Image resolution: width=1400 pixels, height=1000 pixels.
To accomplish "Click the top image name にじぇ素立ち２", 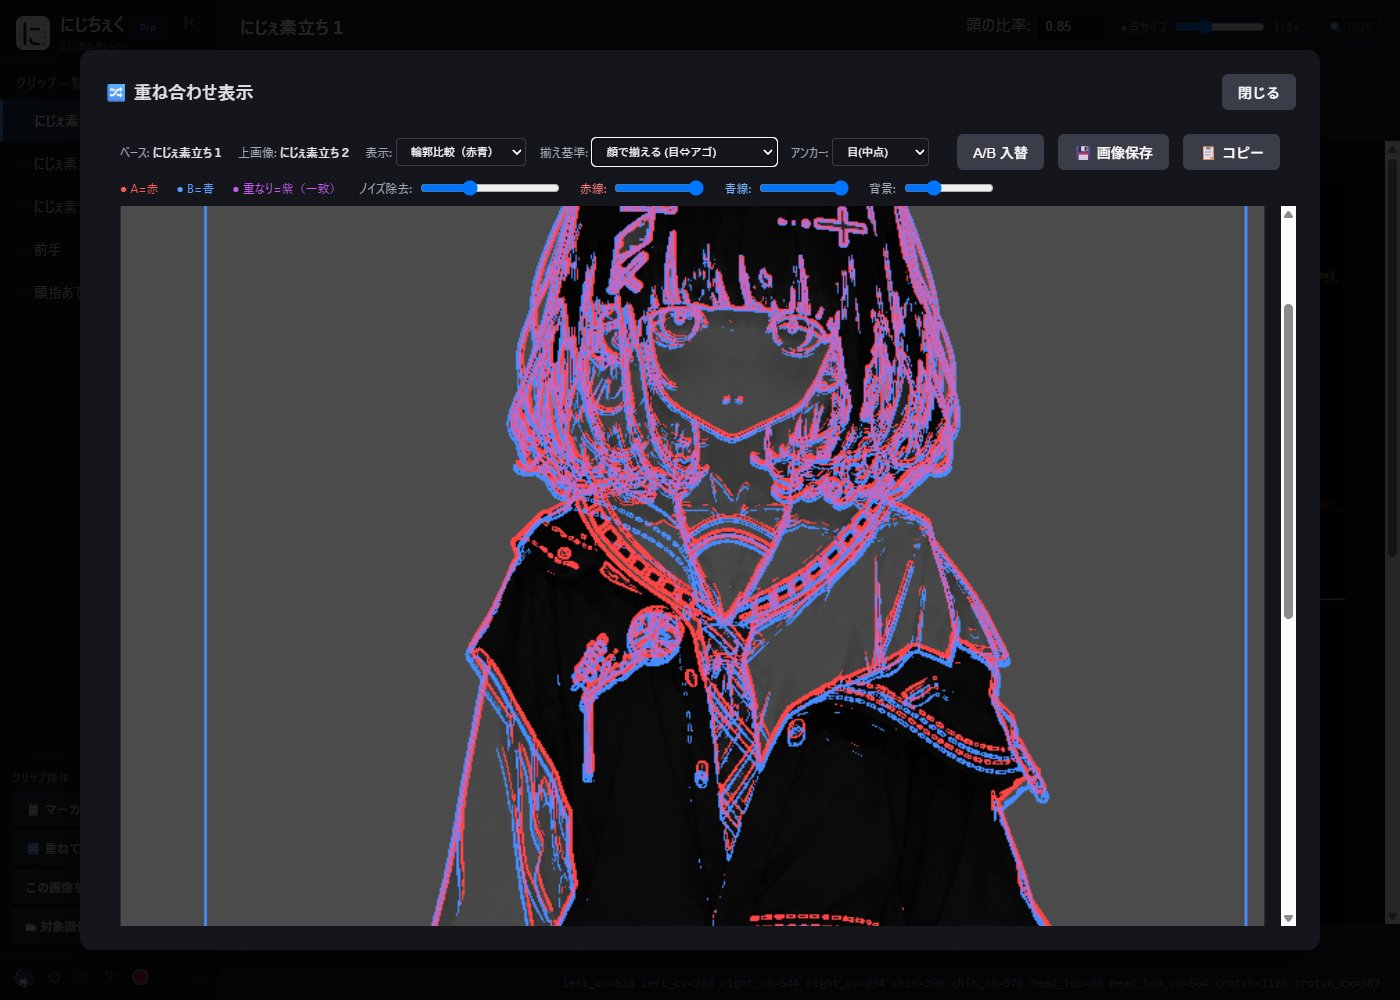I will click(x=315, y=153).
